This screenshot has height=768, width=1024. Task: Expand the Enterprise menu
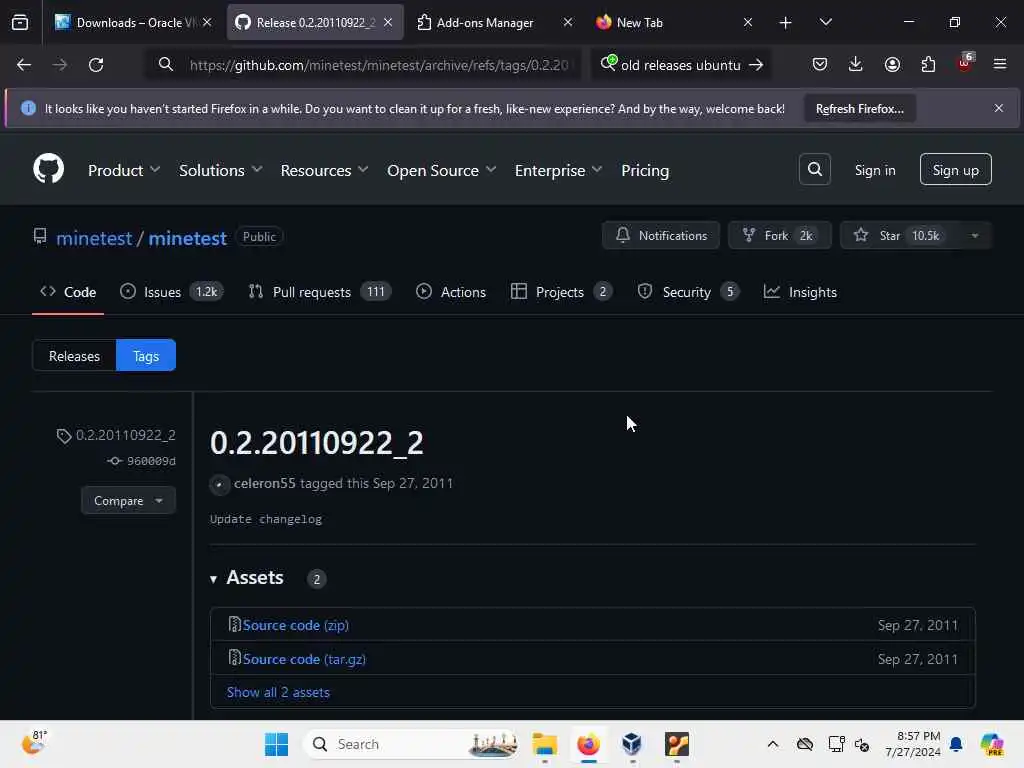point(558,170)
